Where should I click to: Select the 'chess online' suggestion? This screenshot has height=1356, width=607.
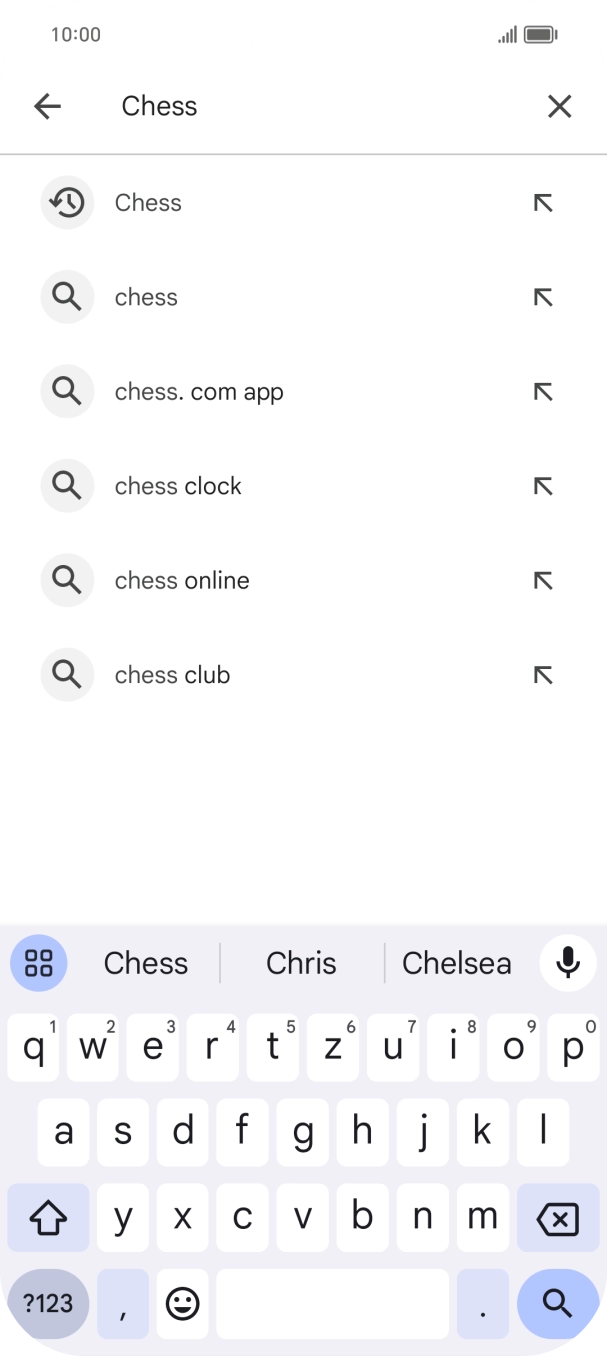[x=182, y=581]
